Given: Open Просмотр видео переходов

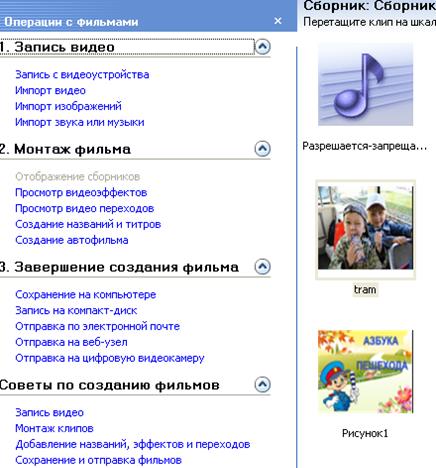Looking at the screenshot, I should 85,208.
